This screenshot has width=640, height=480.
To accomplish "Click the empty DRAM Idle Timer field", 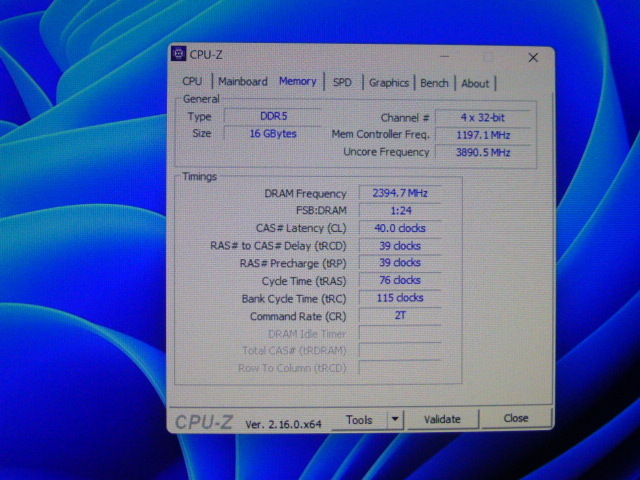I will tap(400, 333).
